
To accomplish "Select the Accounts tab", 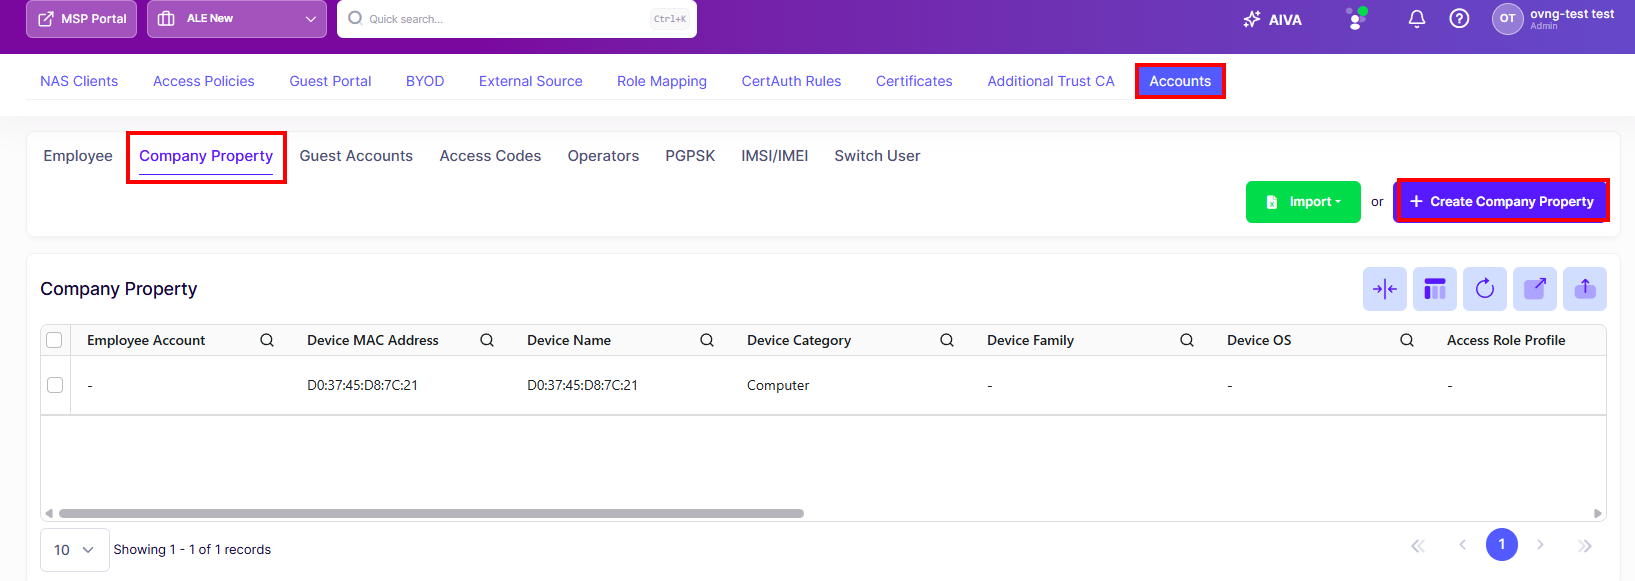I will click(x=1180, y=81).
